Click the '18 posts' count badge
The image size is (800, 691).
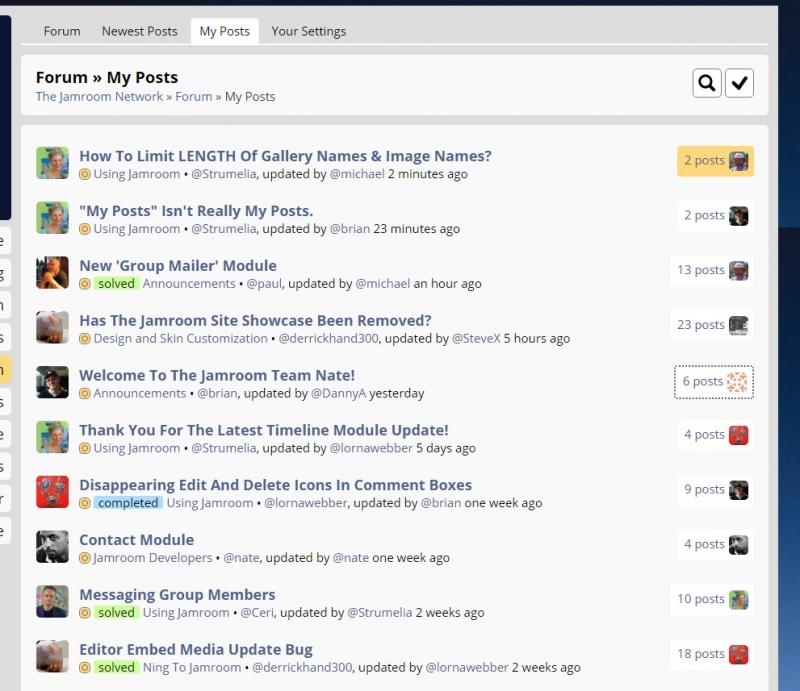pos(701,654)
